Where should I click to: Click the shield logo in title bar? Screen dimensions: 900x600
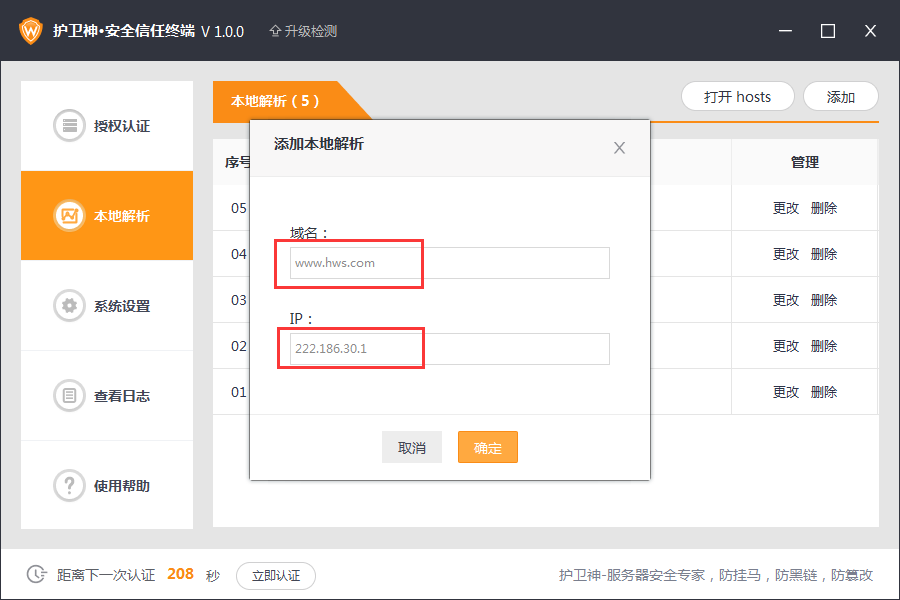coord(32,31)
